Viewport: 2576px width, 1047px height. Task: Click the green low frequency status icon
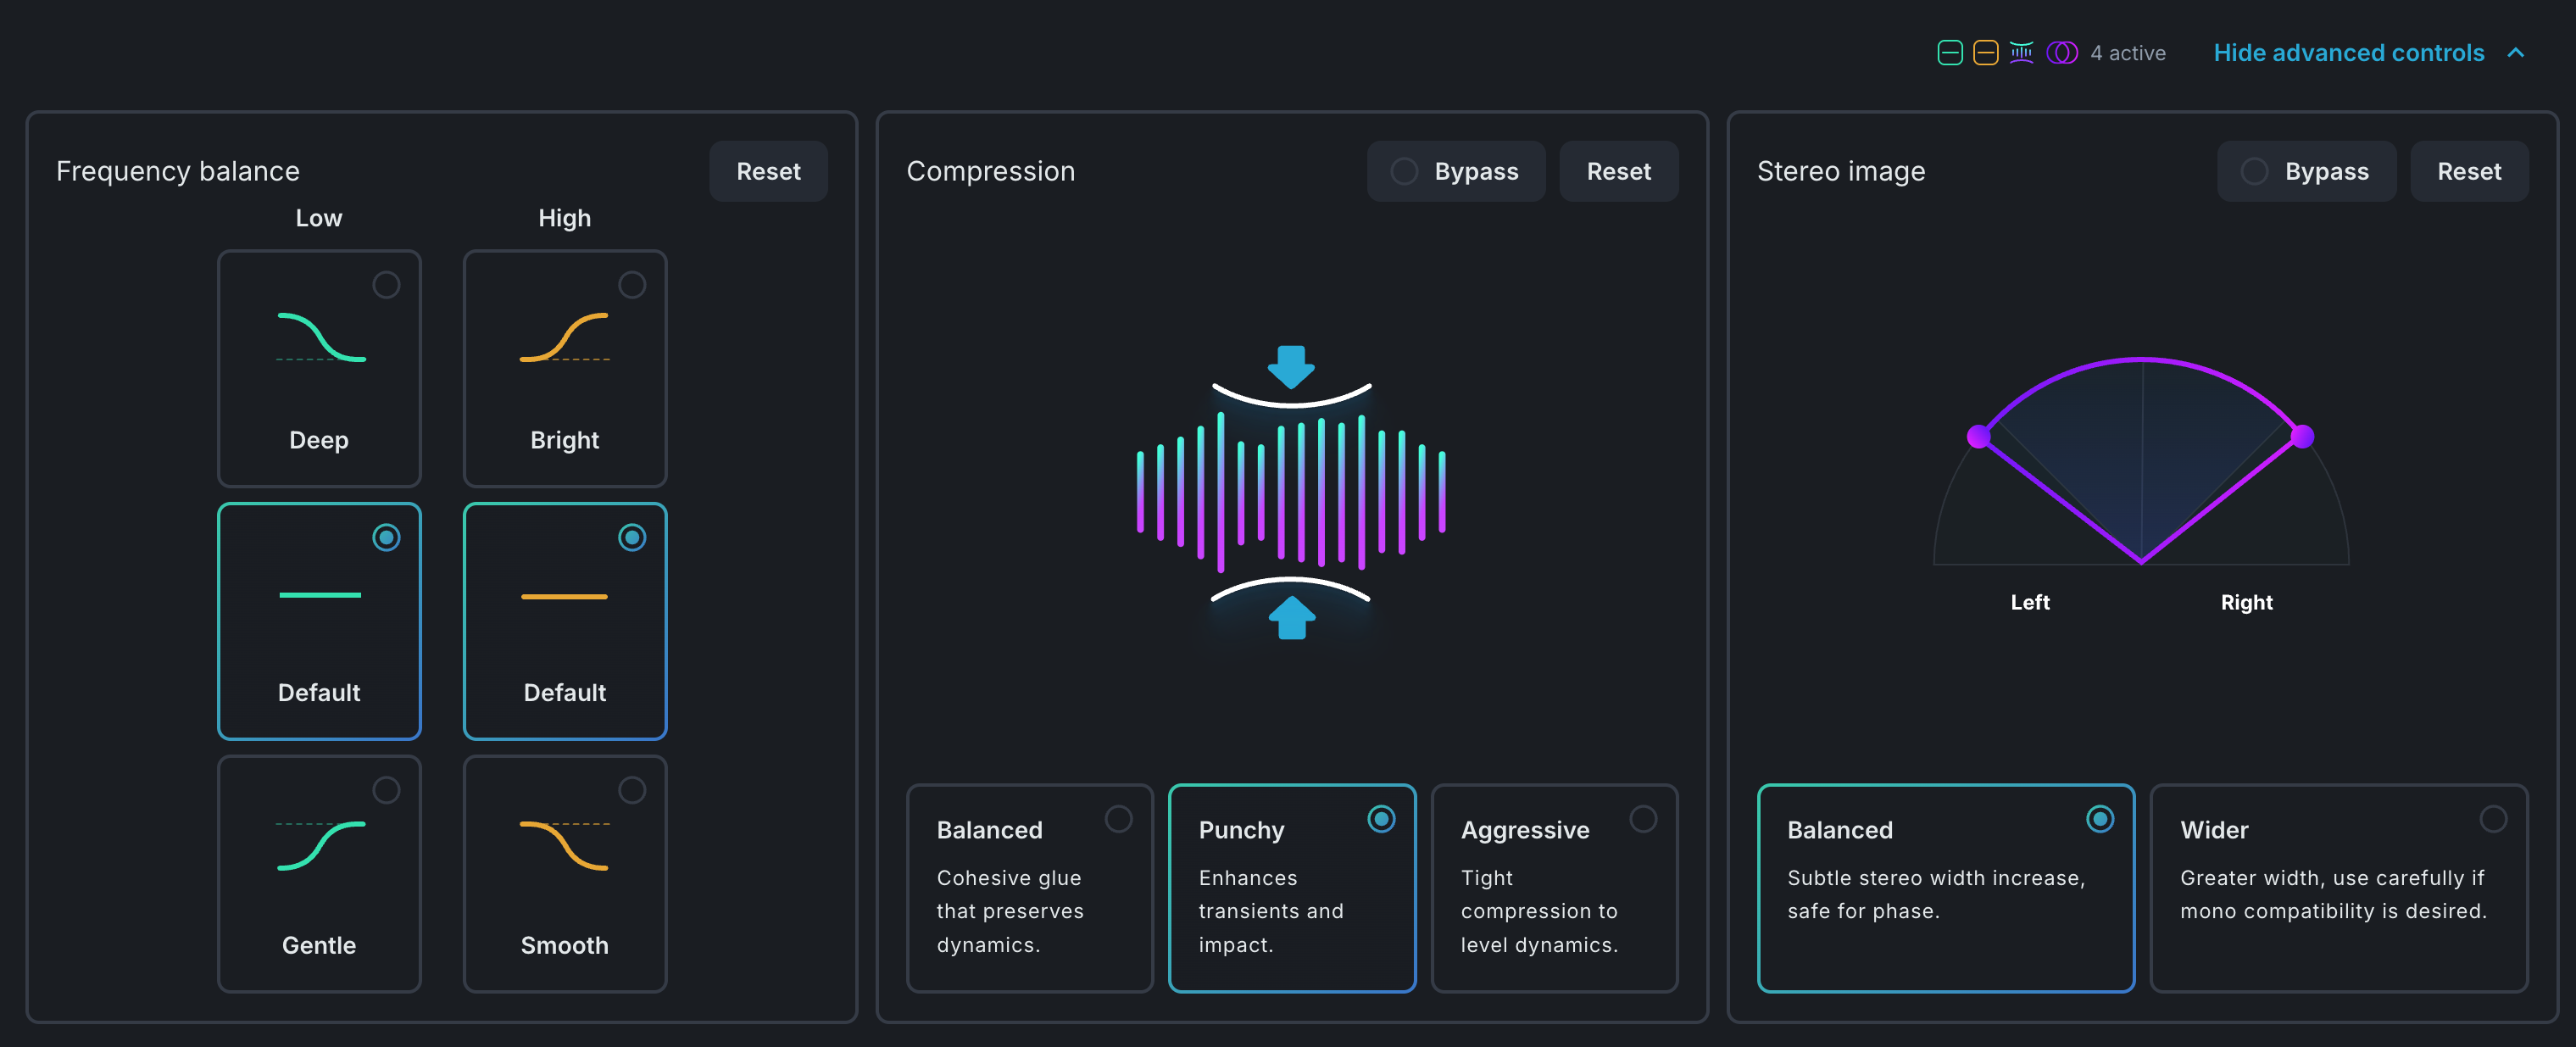[x=1949, y=53]
